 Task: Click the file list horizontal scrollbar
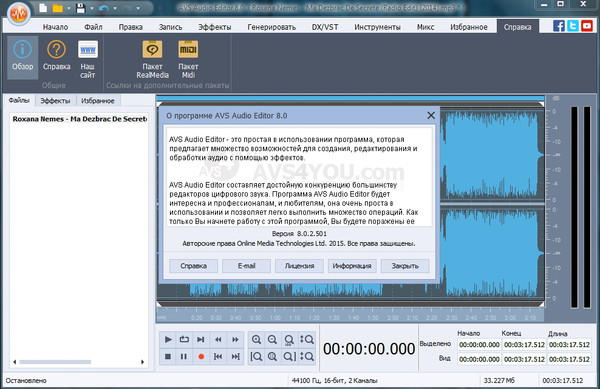55,362
